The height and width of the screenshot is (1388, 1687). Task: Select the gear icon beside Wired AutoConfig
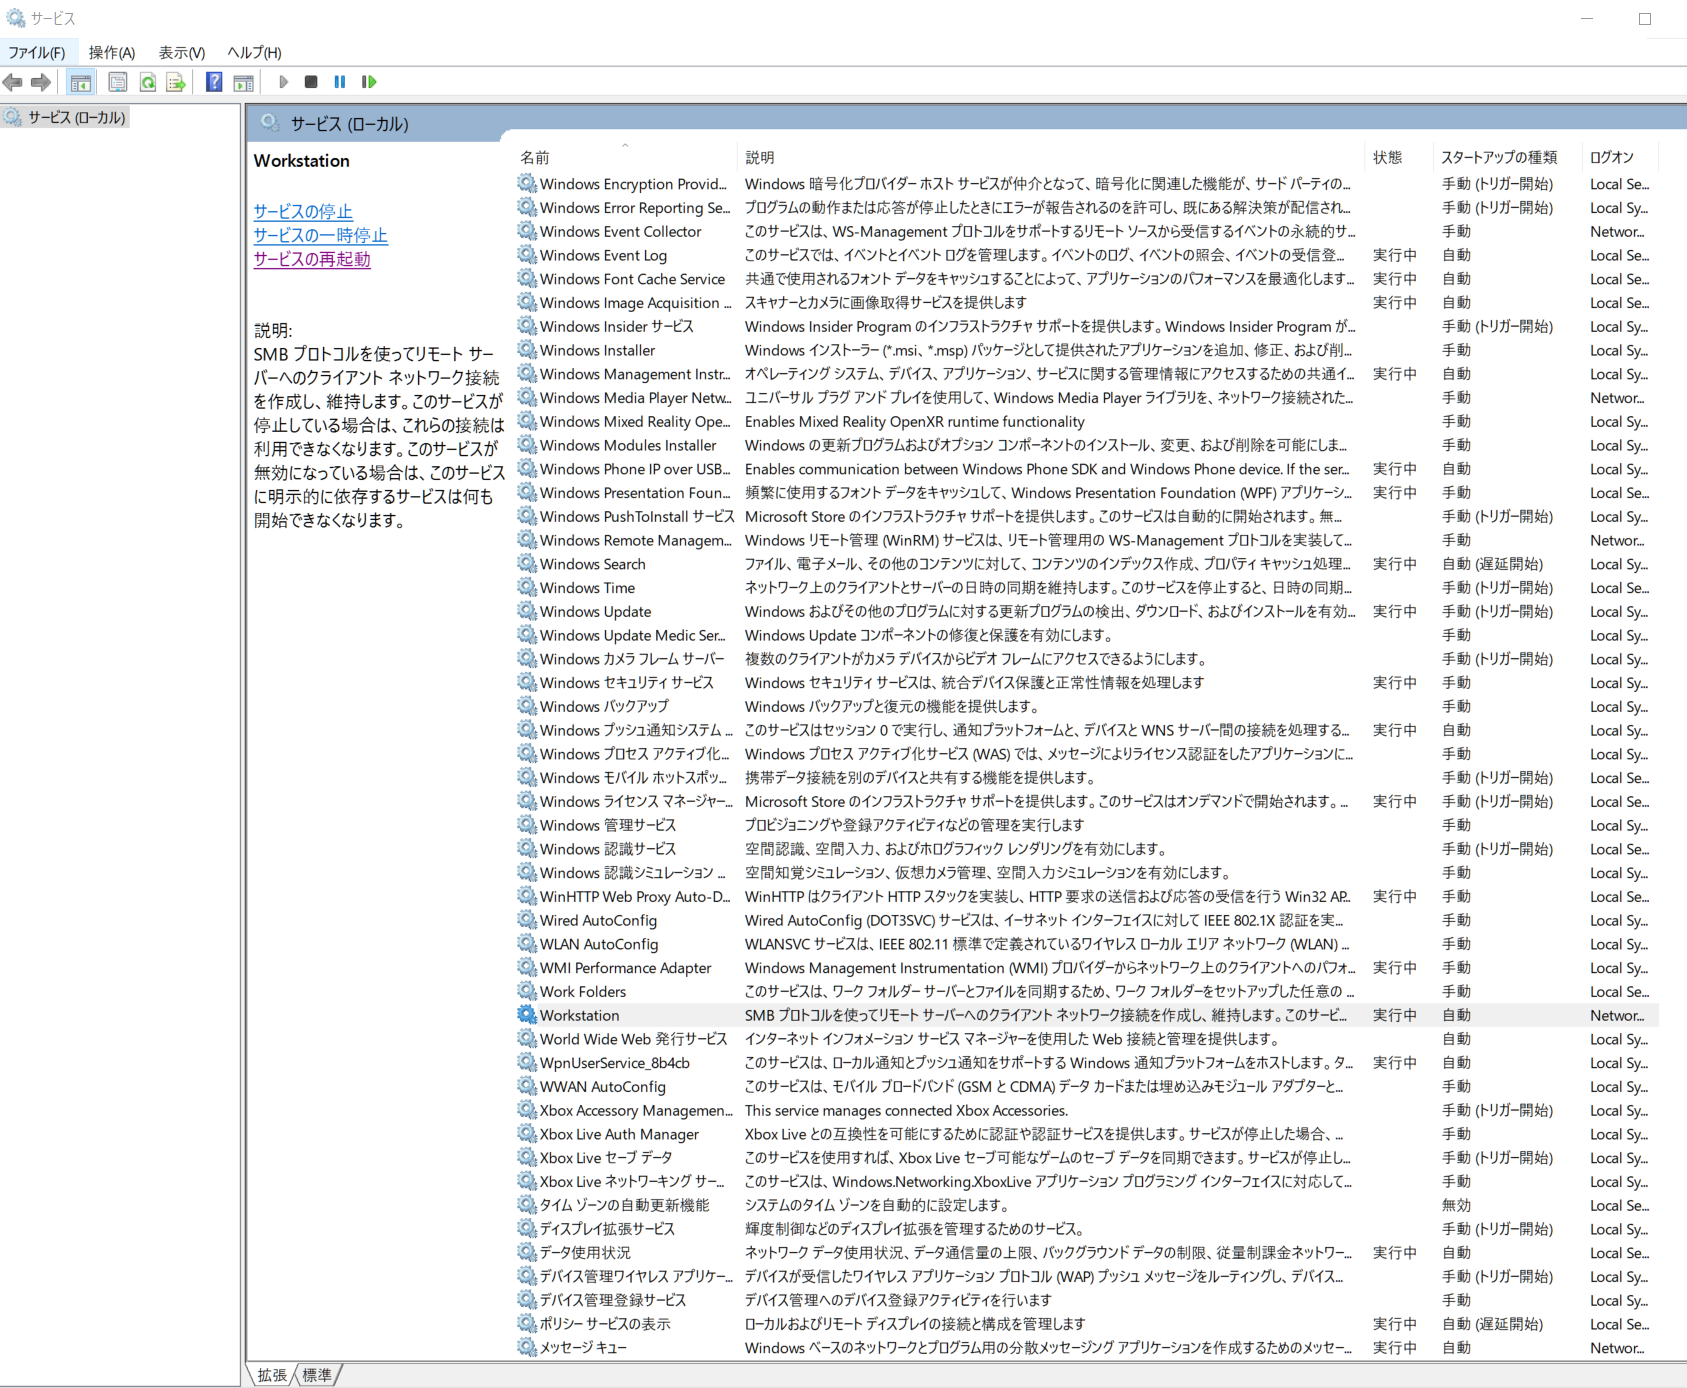pyautogui.click(x=527, y=919)
